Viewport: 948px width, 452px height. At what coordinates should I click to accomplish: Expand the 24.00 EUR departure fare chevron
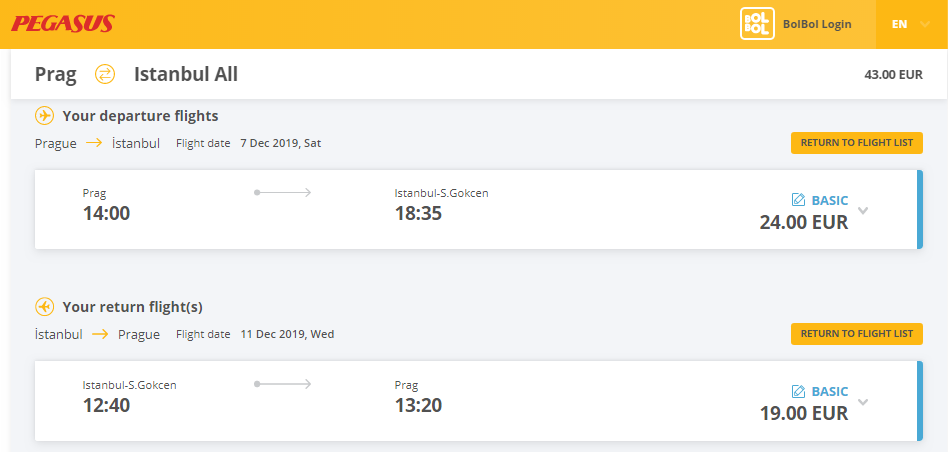click(x=863, y=211)
